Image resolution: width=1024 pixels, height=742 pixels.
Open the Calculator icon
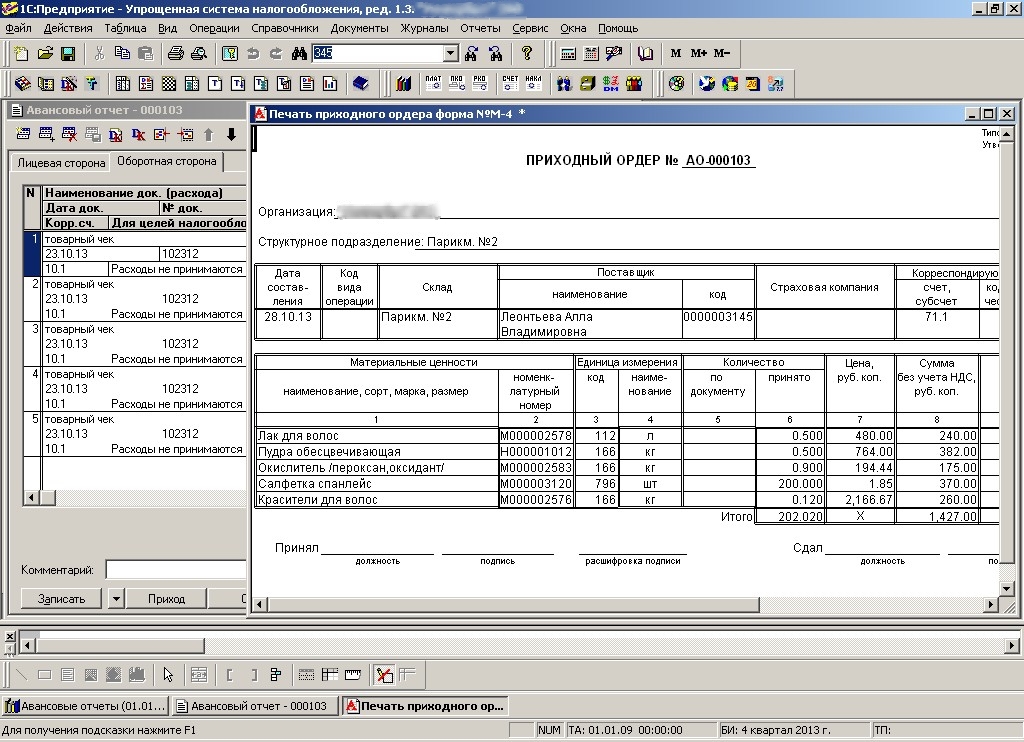tap(568, 54)
